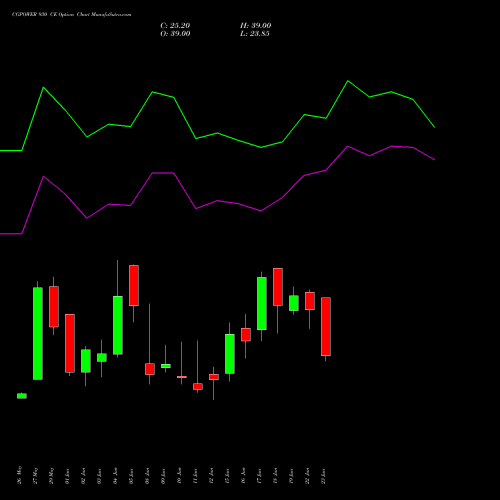500x500 pixels.
Task: Click the low value L: 23.85
Action: [x=255, y=34]
